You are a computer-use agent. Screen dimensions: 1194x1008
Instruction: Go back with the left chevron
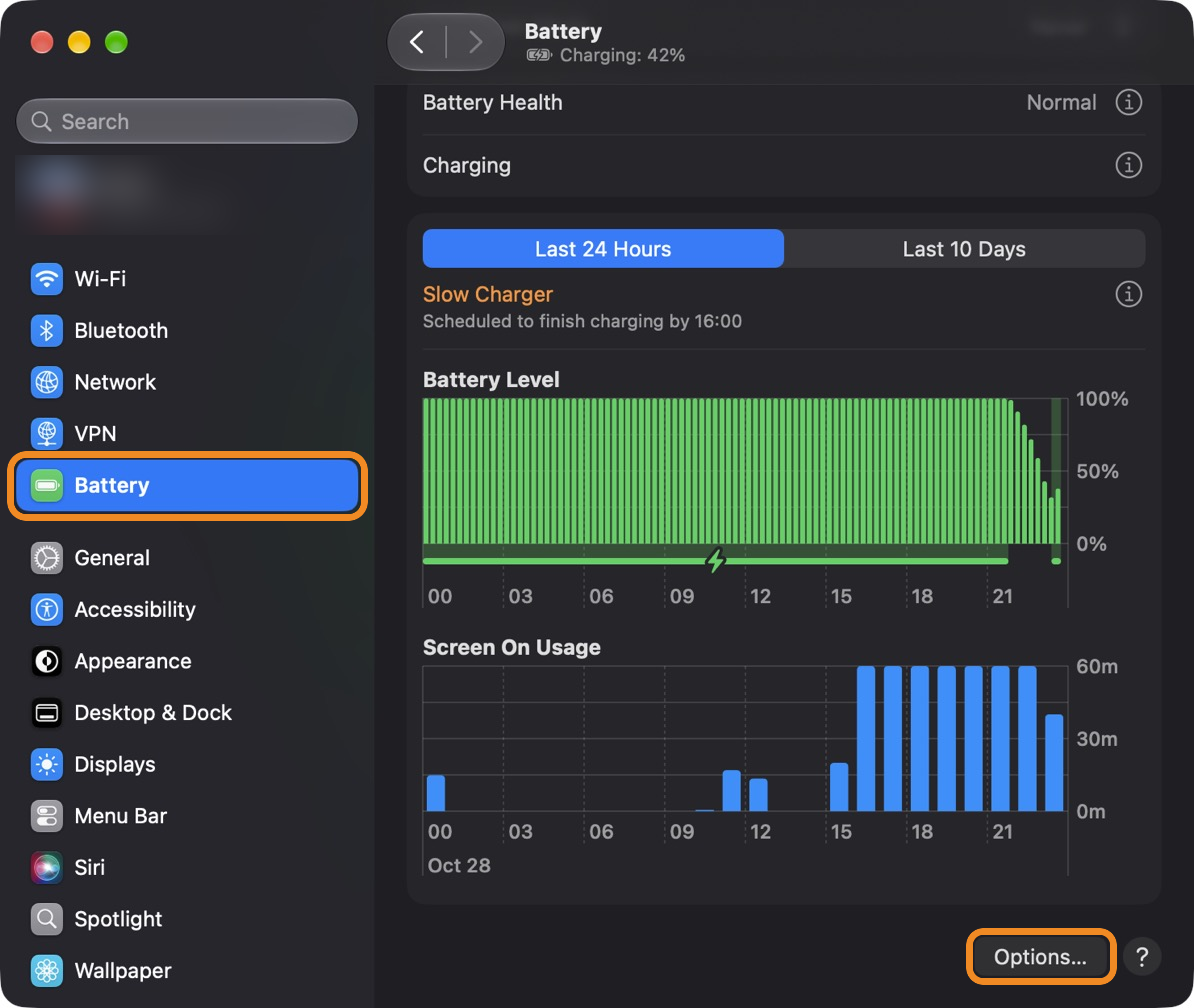tap(417, 42)
